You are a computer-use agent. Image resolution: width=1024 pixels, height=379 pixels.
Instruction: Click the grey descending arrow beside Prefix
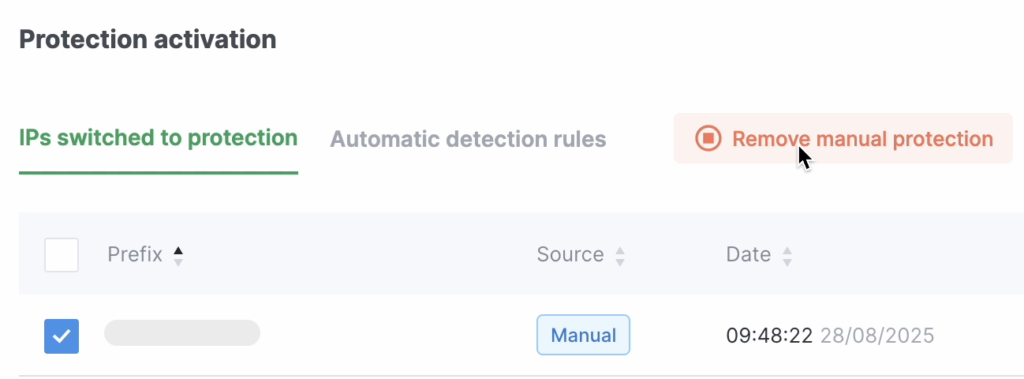coord(178,261)
